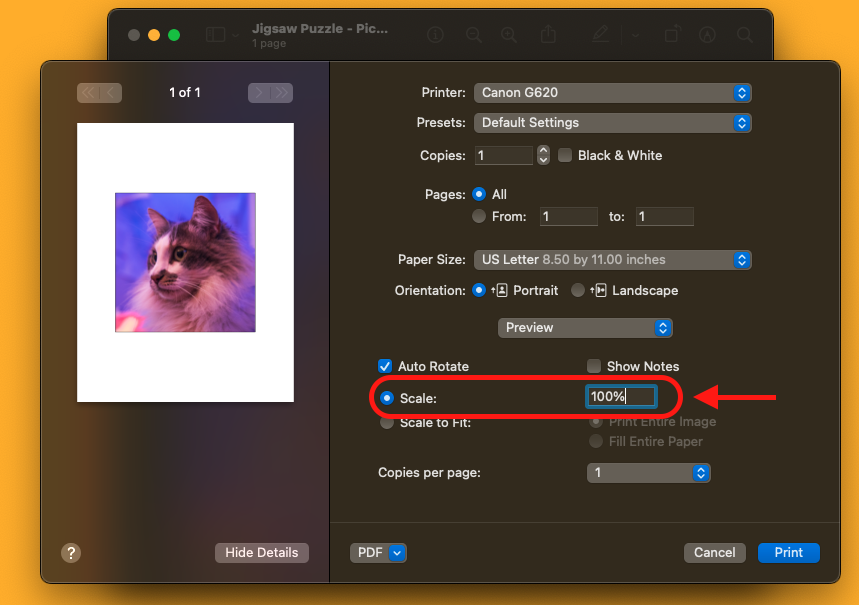Choose the Fill Entire Paper radio option
Viewport: 859px width, 605px height.
[595, 442]
